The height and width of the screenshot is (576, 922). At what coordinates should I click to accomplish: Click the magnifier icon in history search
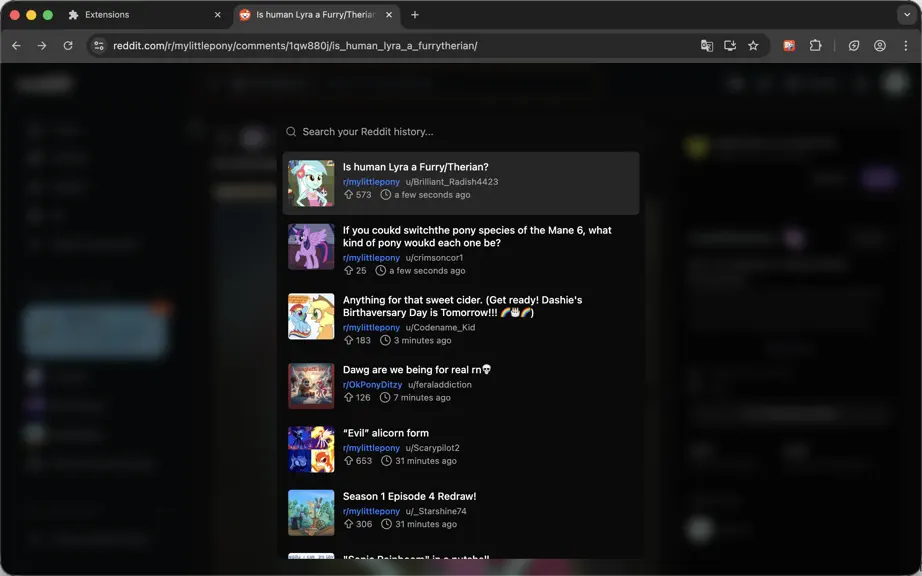point(291,132)
